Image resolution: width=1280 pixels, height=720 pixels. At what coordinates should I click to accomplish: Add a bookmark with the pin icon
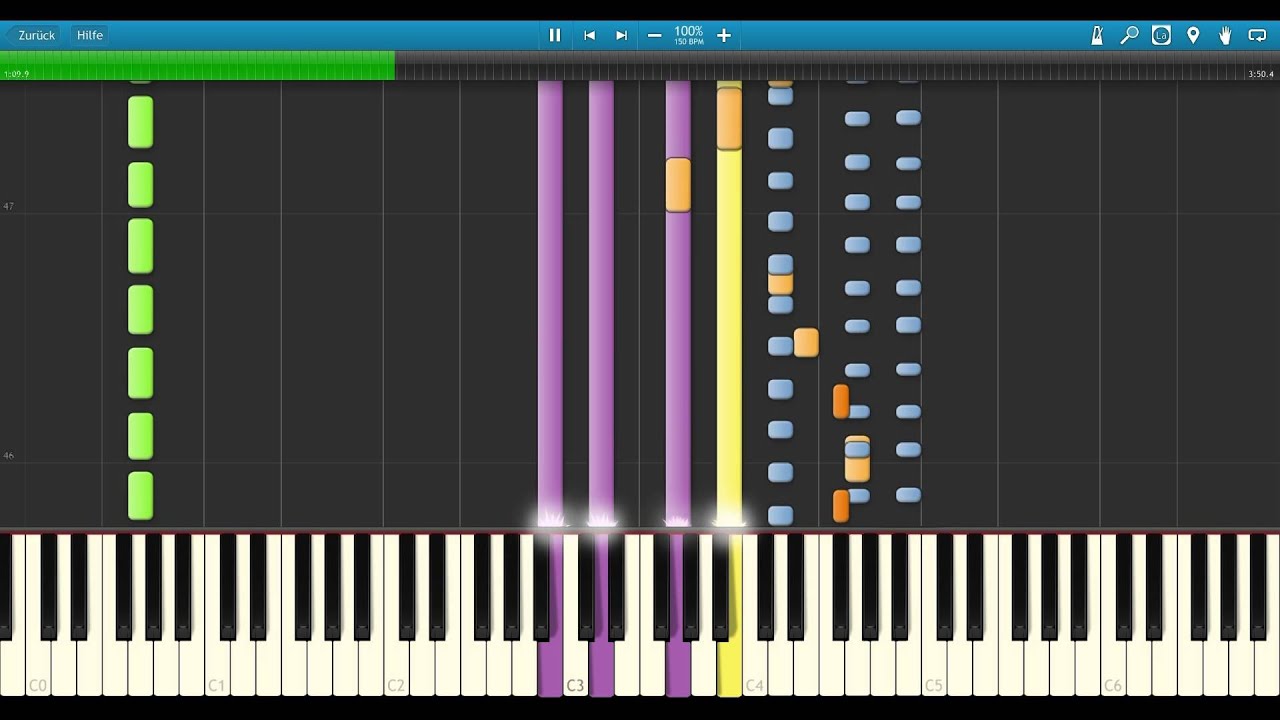click(x=1193, y=35)
